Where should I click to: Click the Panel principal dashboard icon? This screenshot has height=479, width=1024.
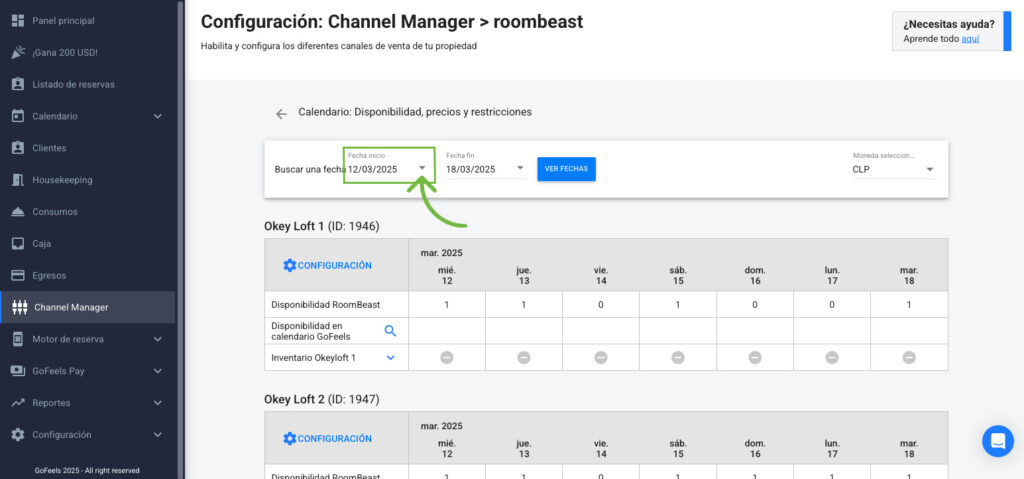click(x=18, y=21)
